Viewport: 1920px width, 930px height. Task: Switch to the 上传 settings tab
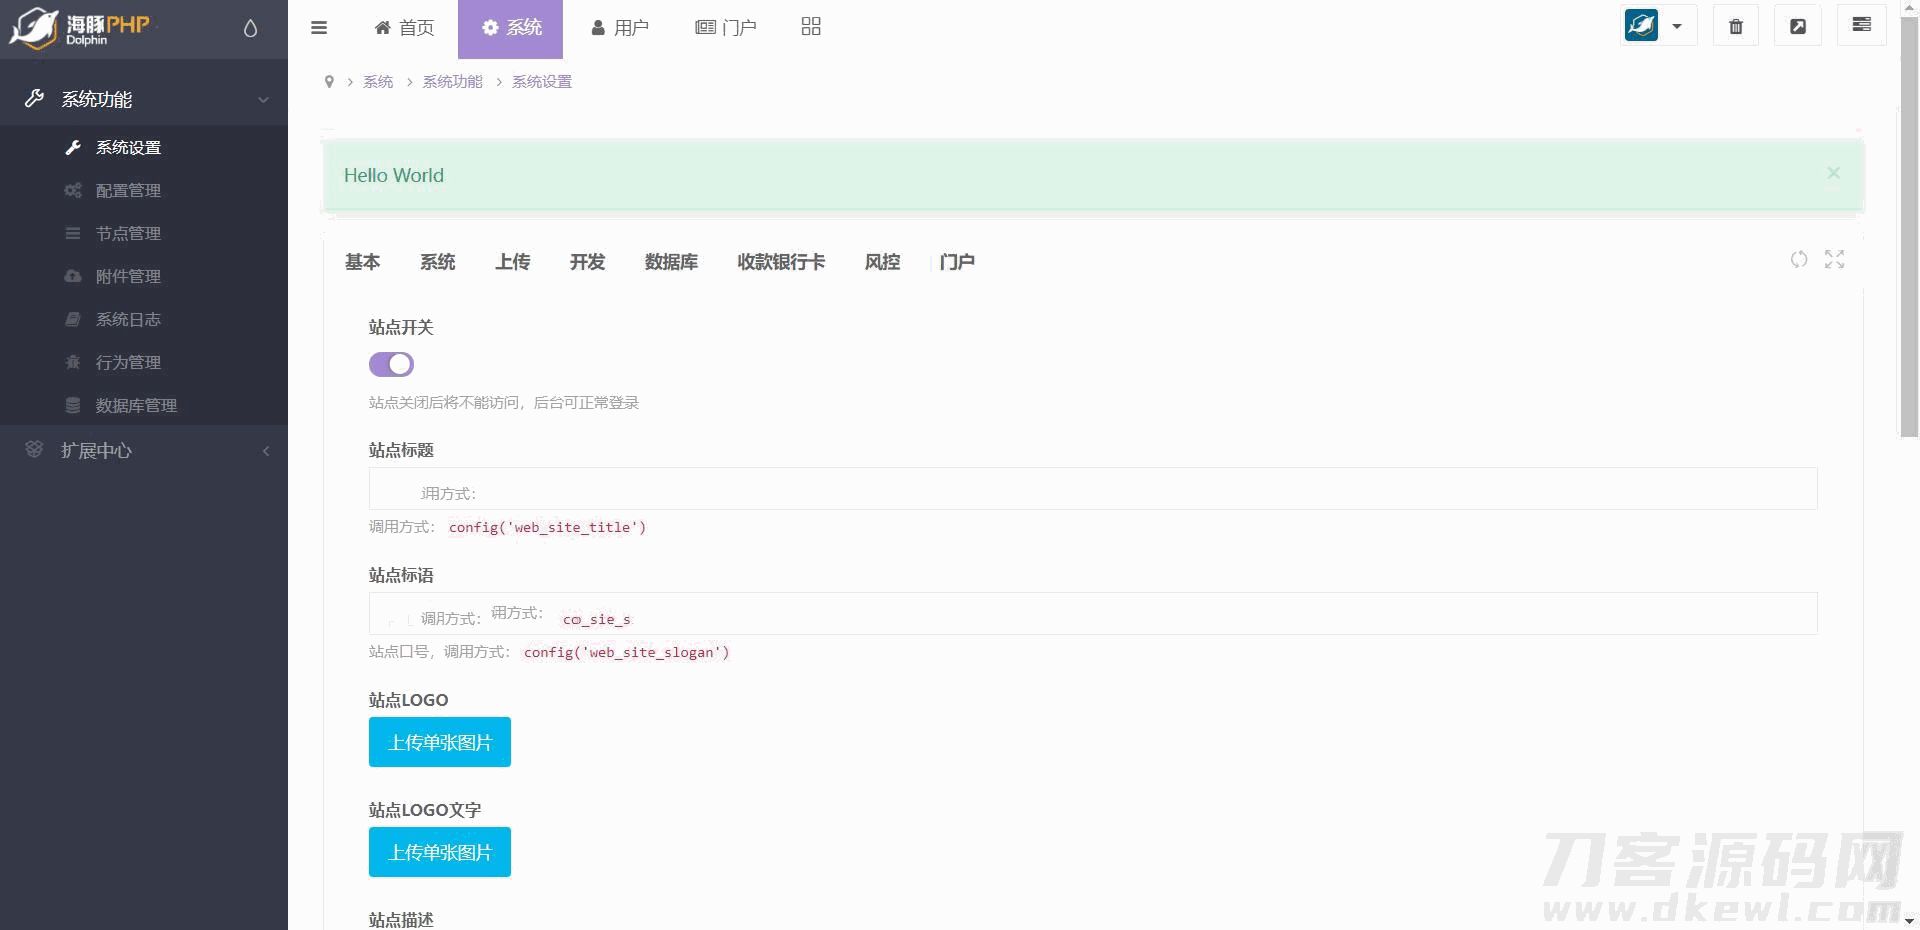click(512, 262)
